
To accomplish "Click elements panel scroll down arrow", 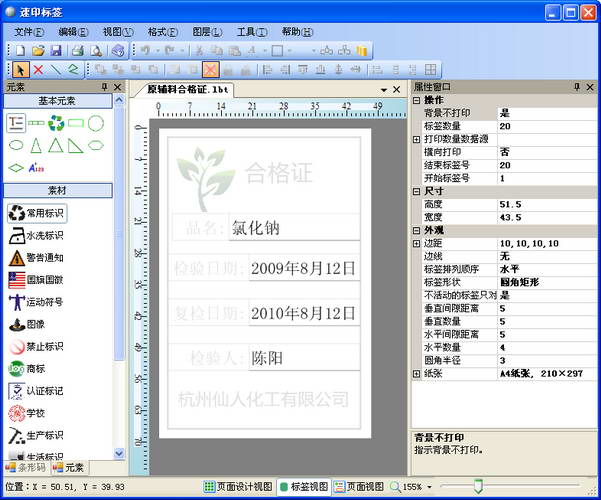I will (119, 454).
